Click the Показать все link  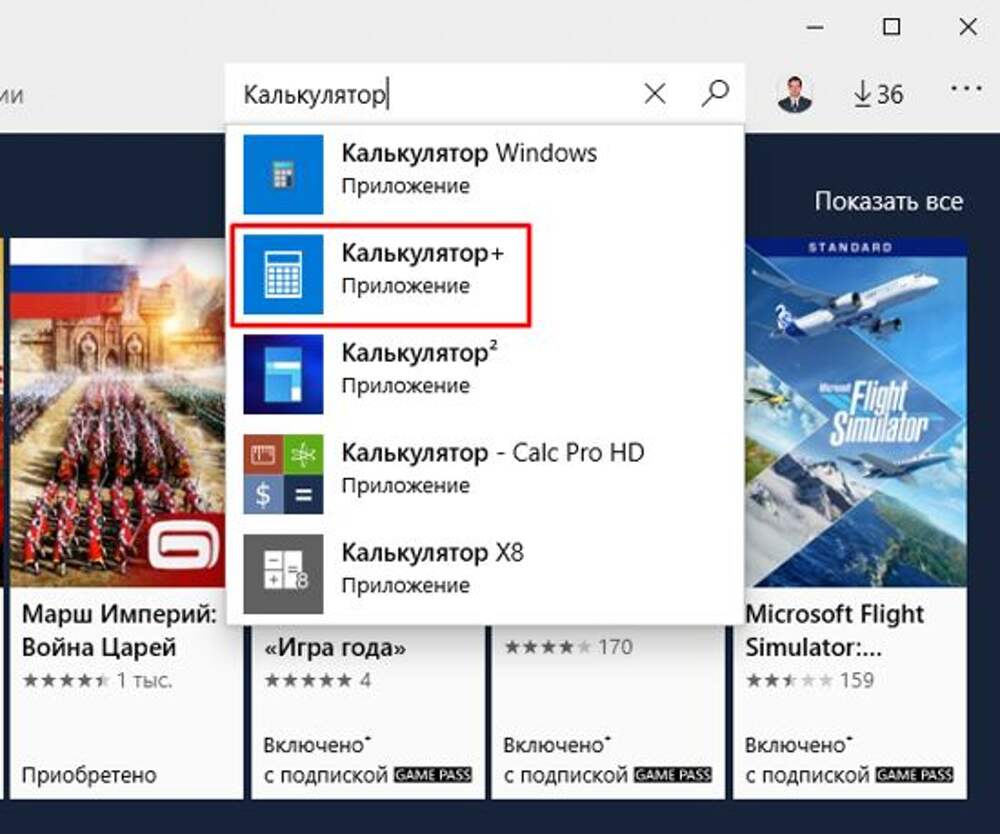pos(889,201)
